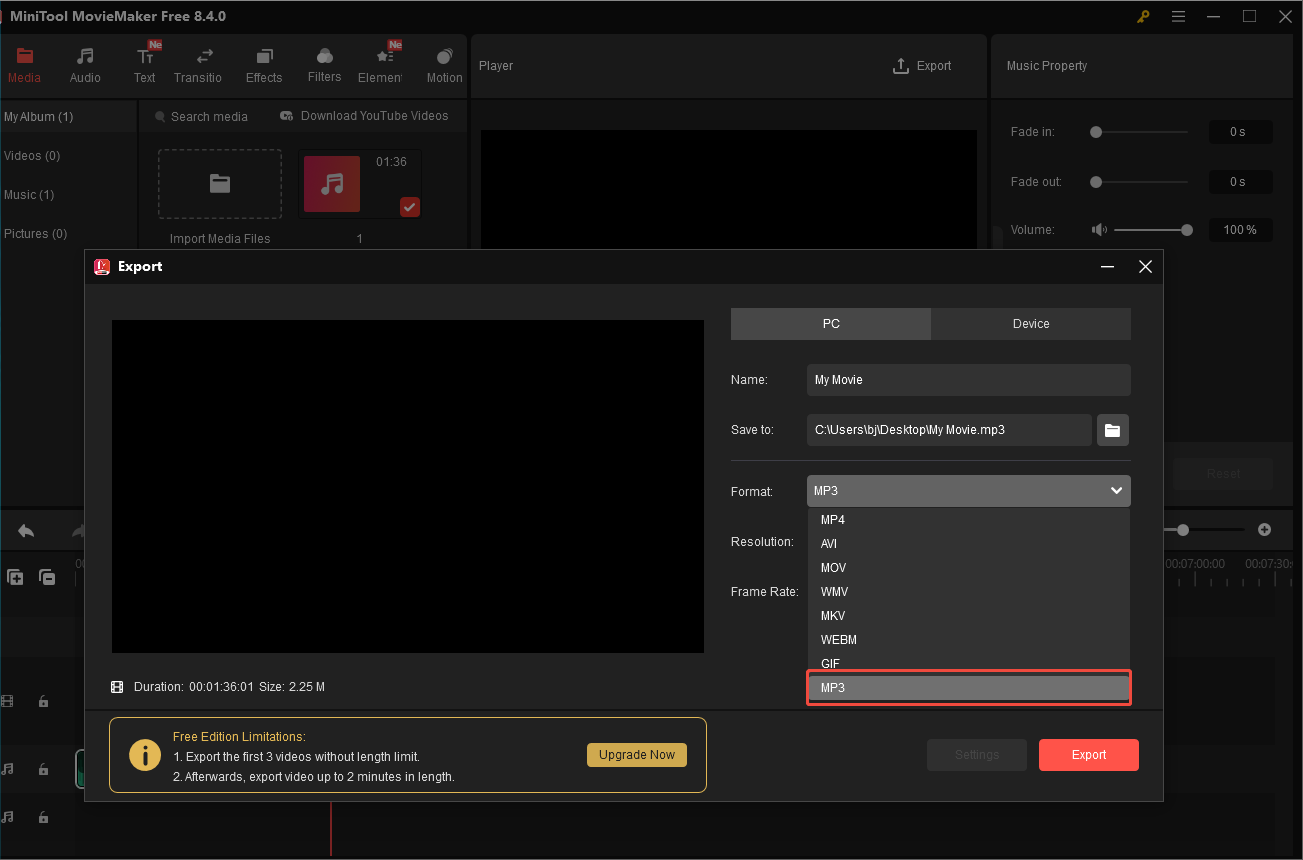
Task: Uncheck the imported music clip's checkmark
Action: pos(409,207)
